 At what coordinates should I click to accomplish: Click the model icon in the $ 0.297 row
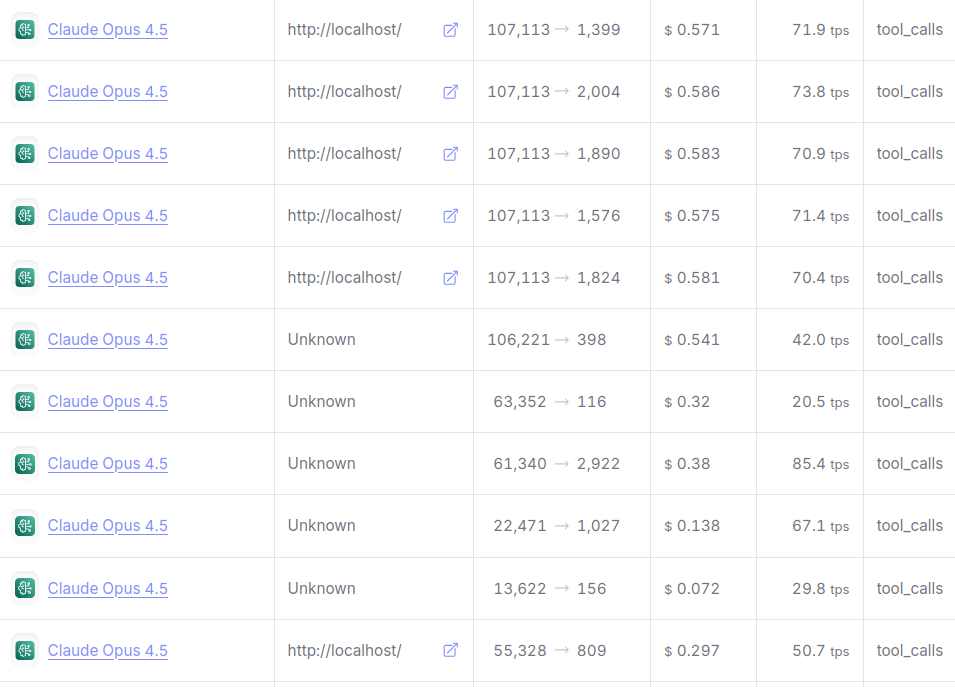[25, 650]
